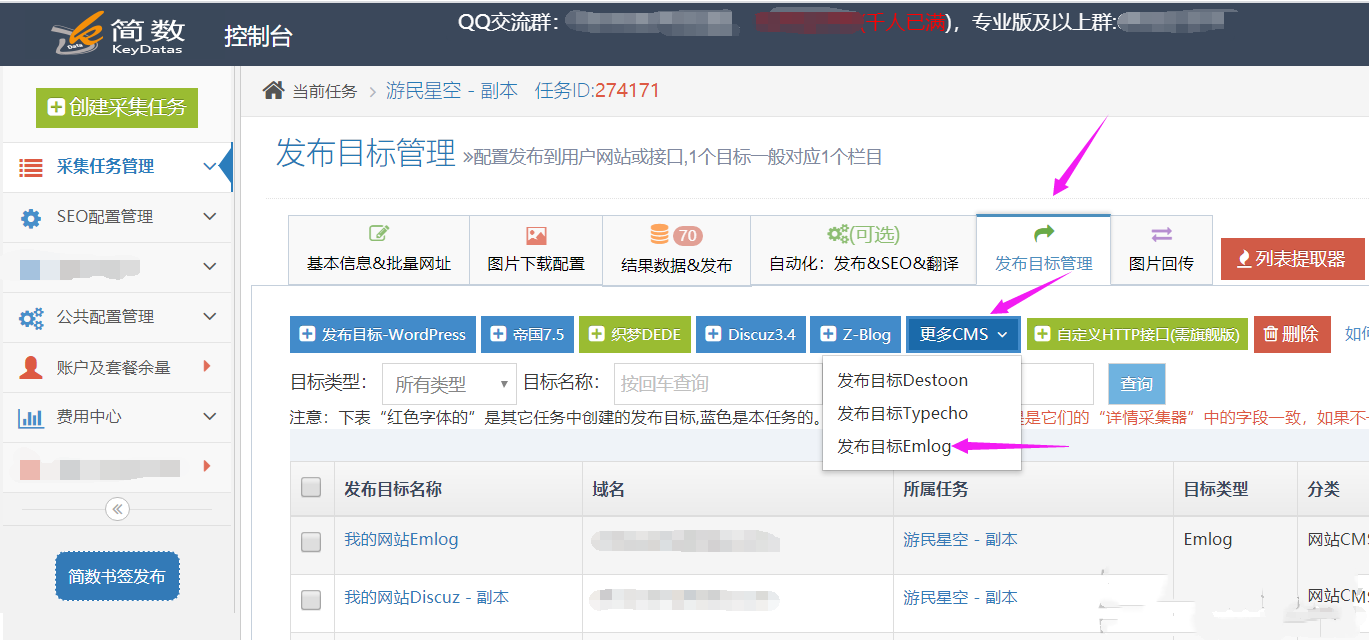Switch to the 结果数据&发布 tab
Screen dimensions: 1369x640
676,250
